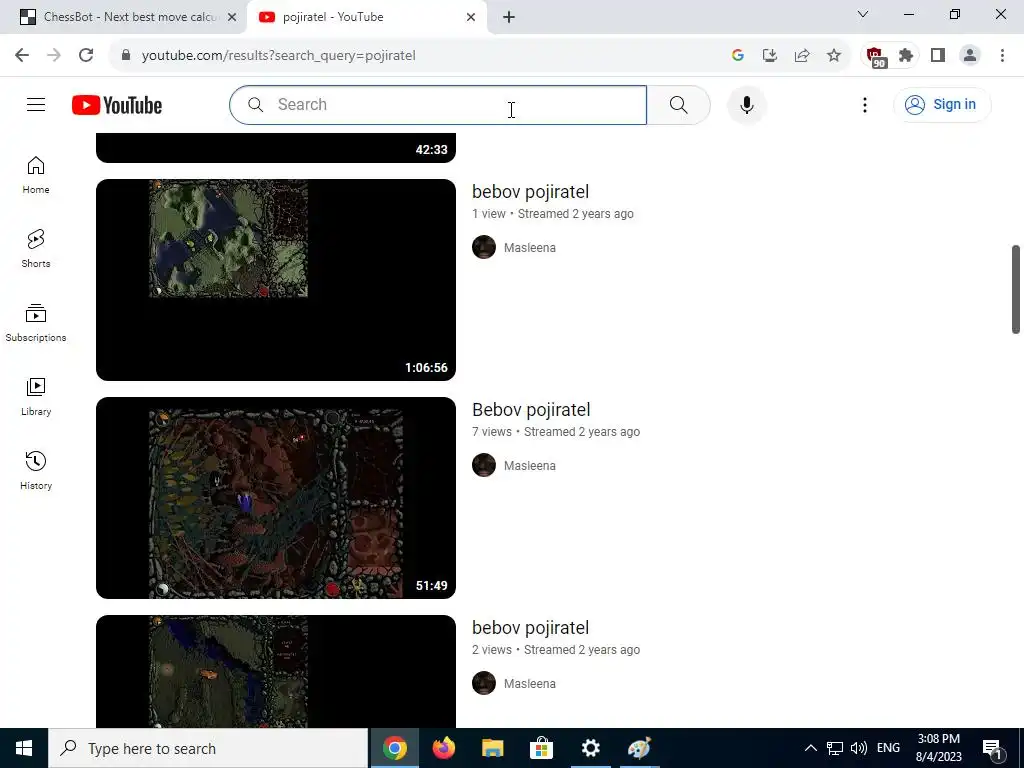
Task: Open File Explorer from the taskbar
Action: (492, 748)
